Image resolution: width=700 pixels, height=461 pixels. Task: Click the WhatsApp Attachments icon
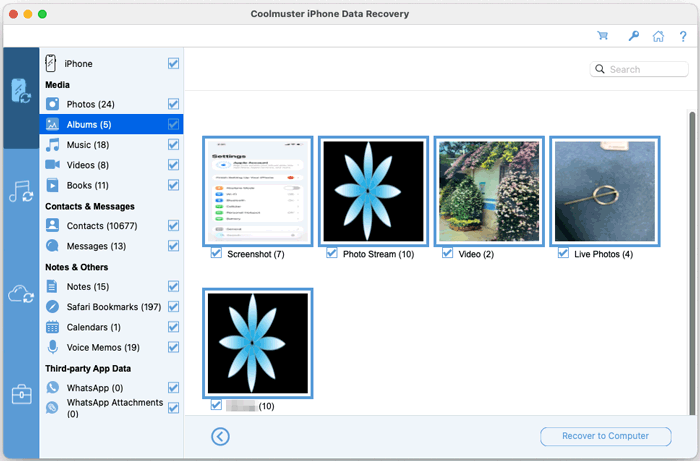coord(52,407)
